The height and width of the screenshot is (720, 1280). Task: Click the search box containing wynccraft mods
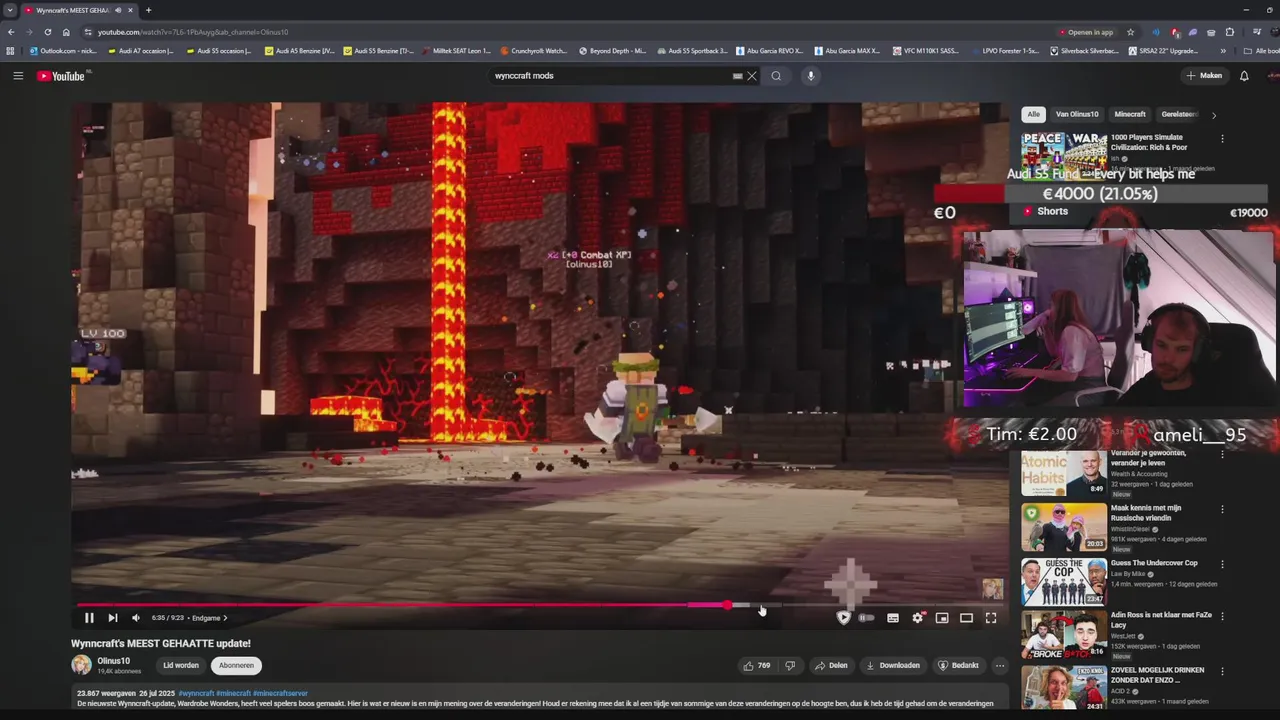pos(610,76)
